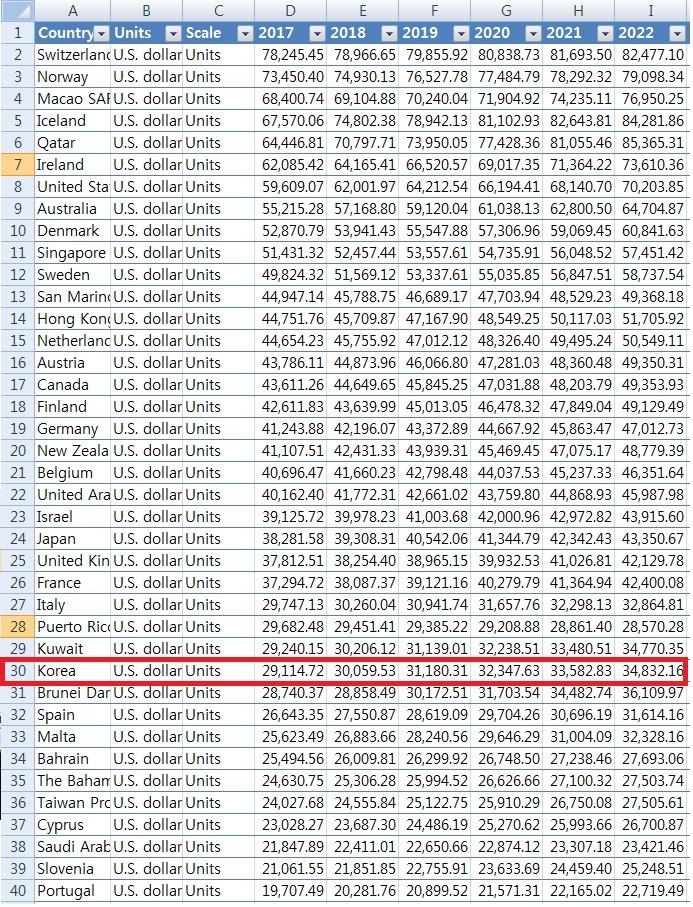Screen dimensions: 693x907
Task: Select column E header
Action: [x=363, y=10]
